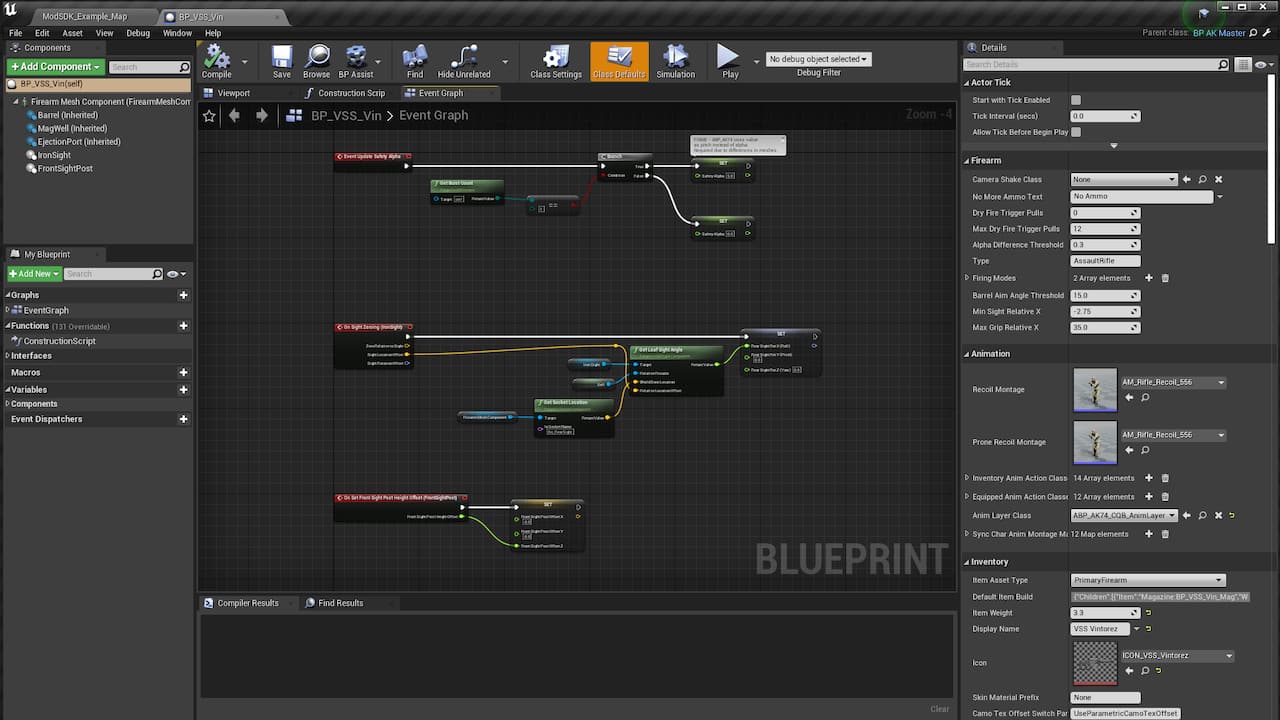Toggle the Details property matrix view icon
The width and height of the screenshot is (1280, 720).
[1243, 65]
